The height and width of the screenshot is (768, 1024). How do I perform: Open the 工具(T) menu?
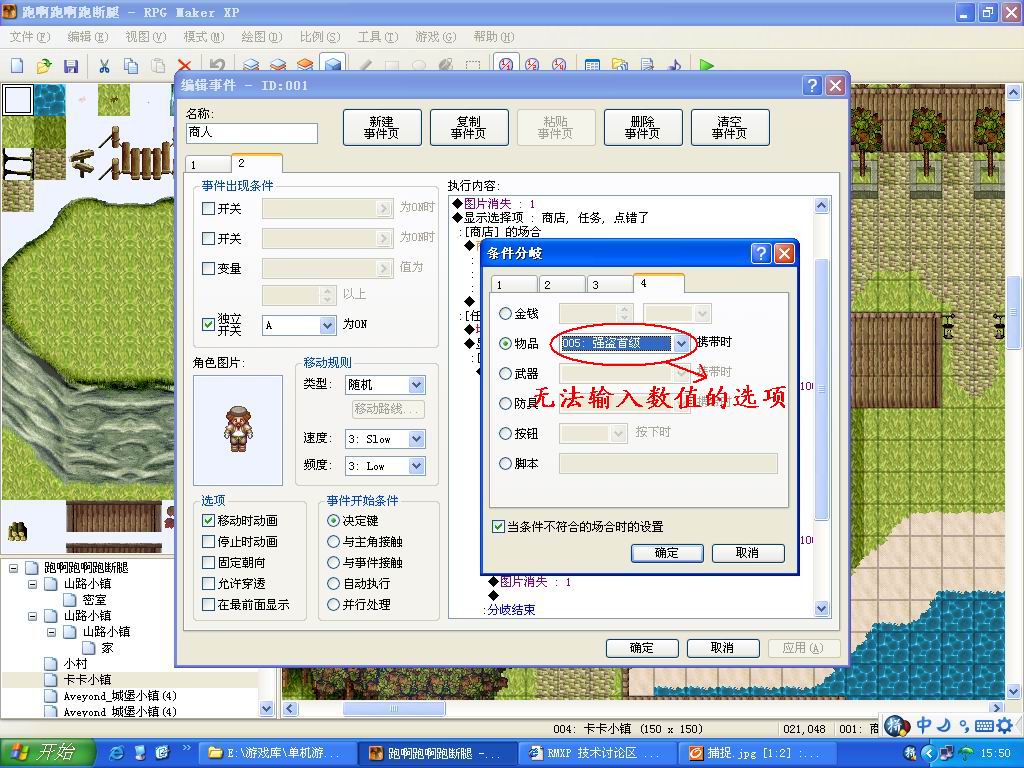pos(377,37)
